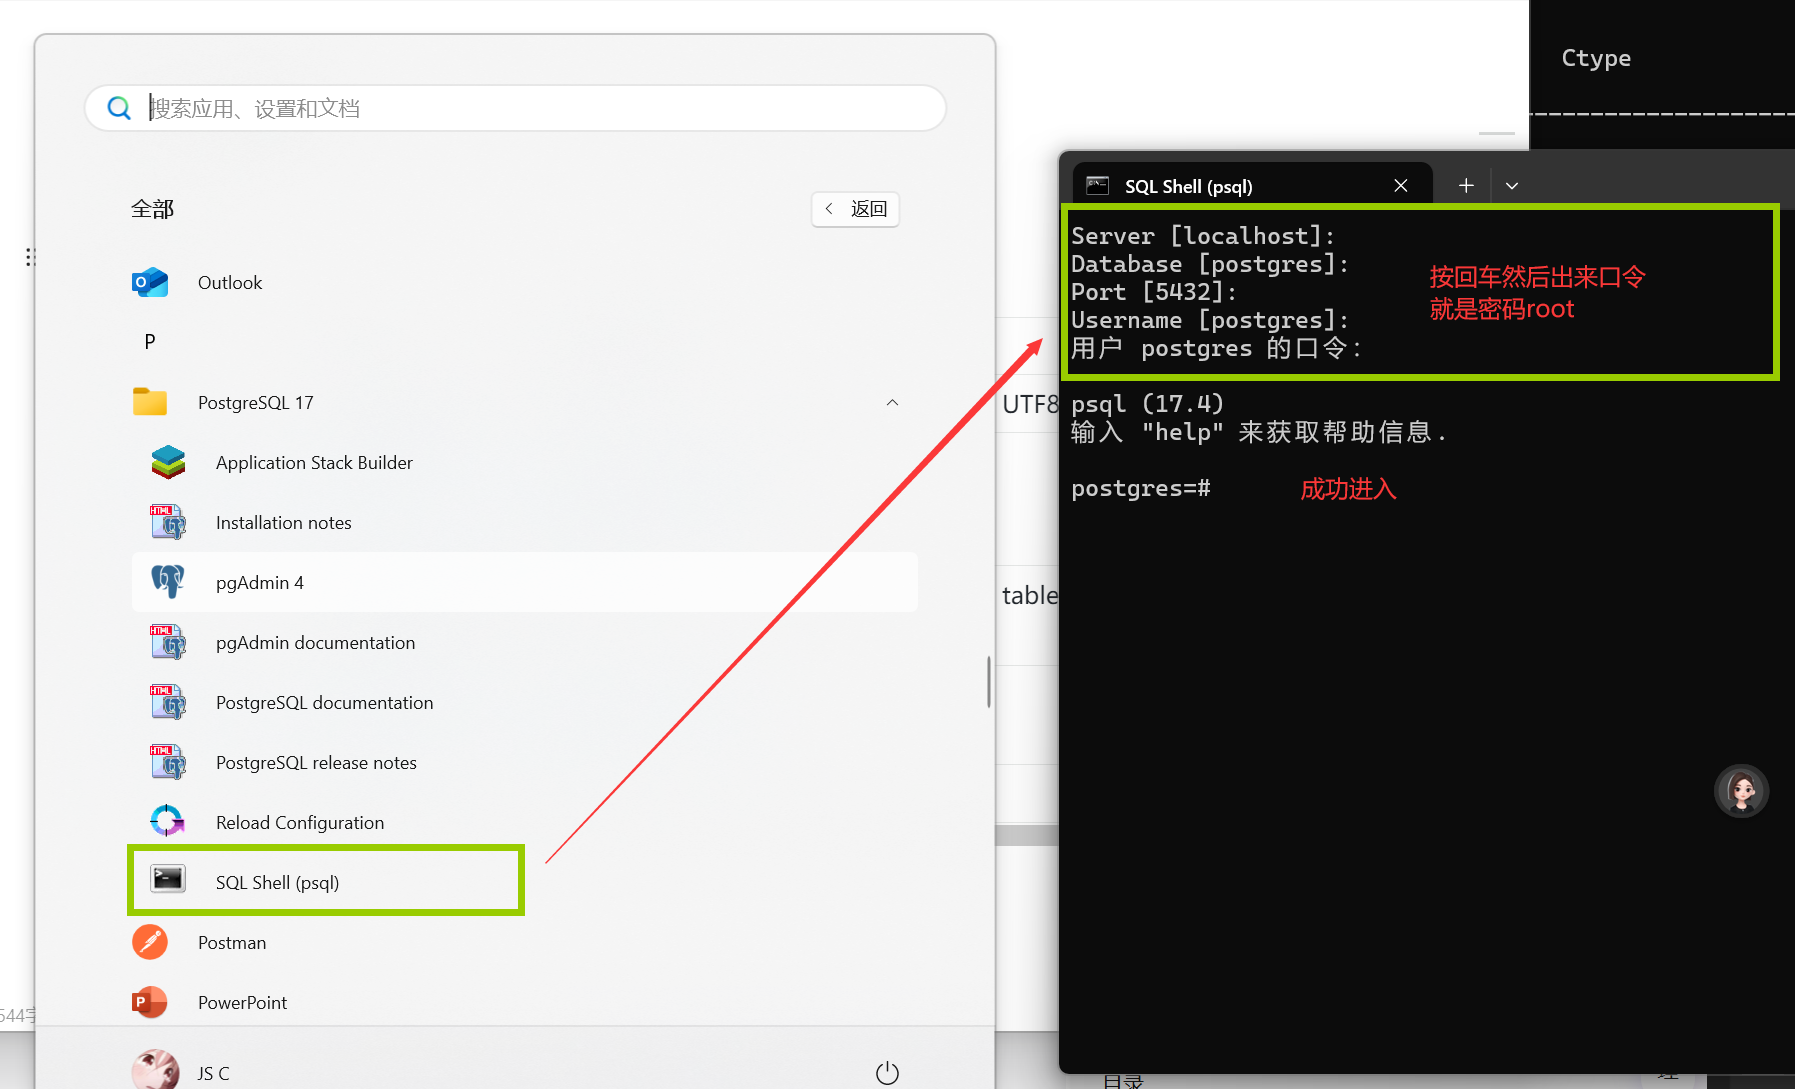The image size is (1795, 1089).
Task: Click the PostgreSQL 17 folder icon
Action: click(x=150, y=402)
